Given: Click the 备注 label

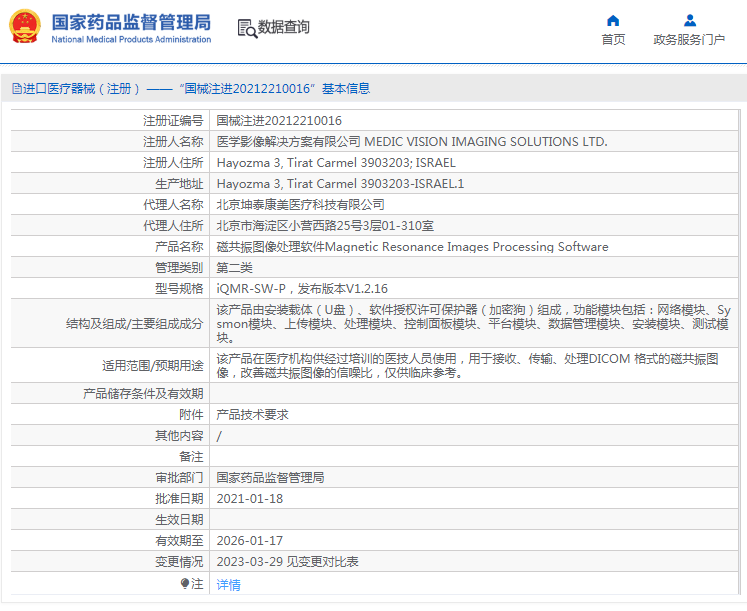Looking at the screenshot, I should click(191, 456).
